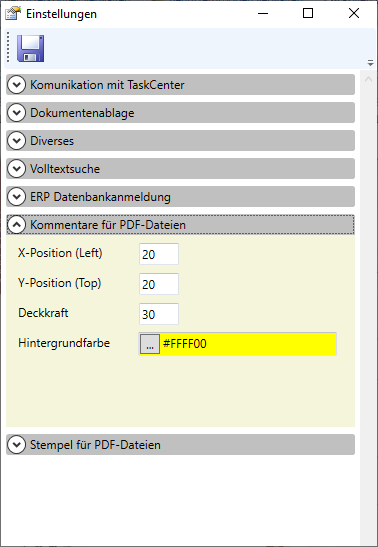
Task: Close the Einstellungen window
Action: point(354,13)
